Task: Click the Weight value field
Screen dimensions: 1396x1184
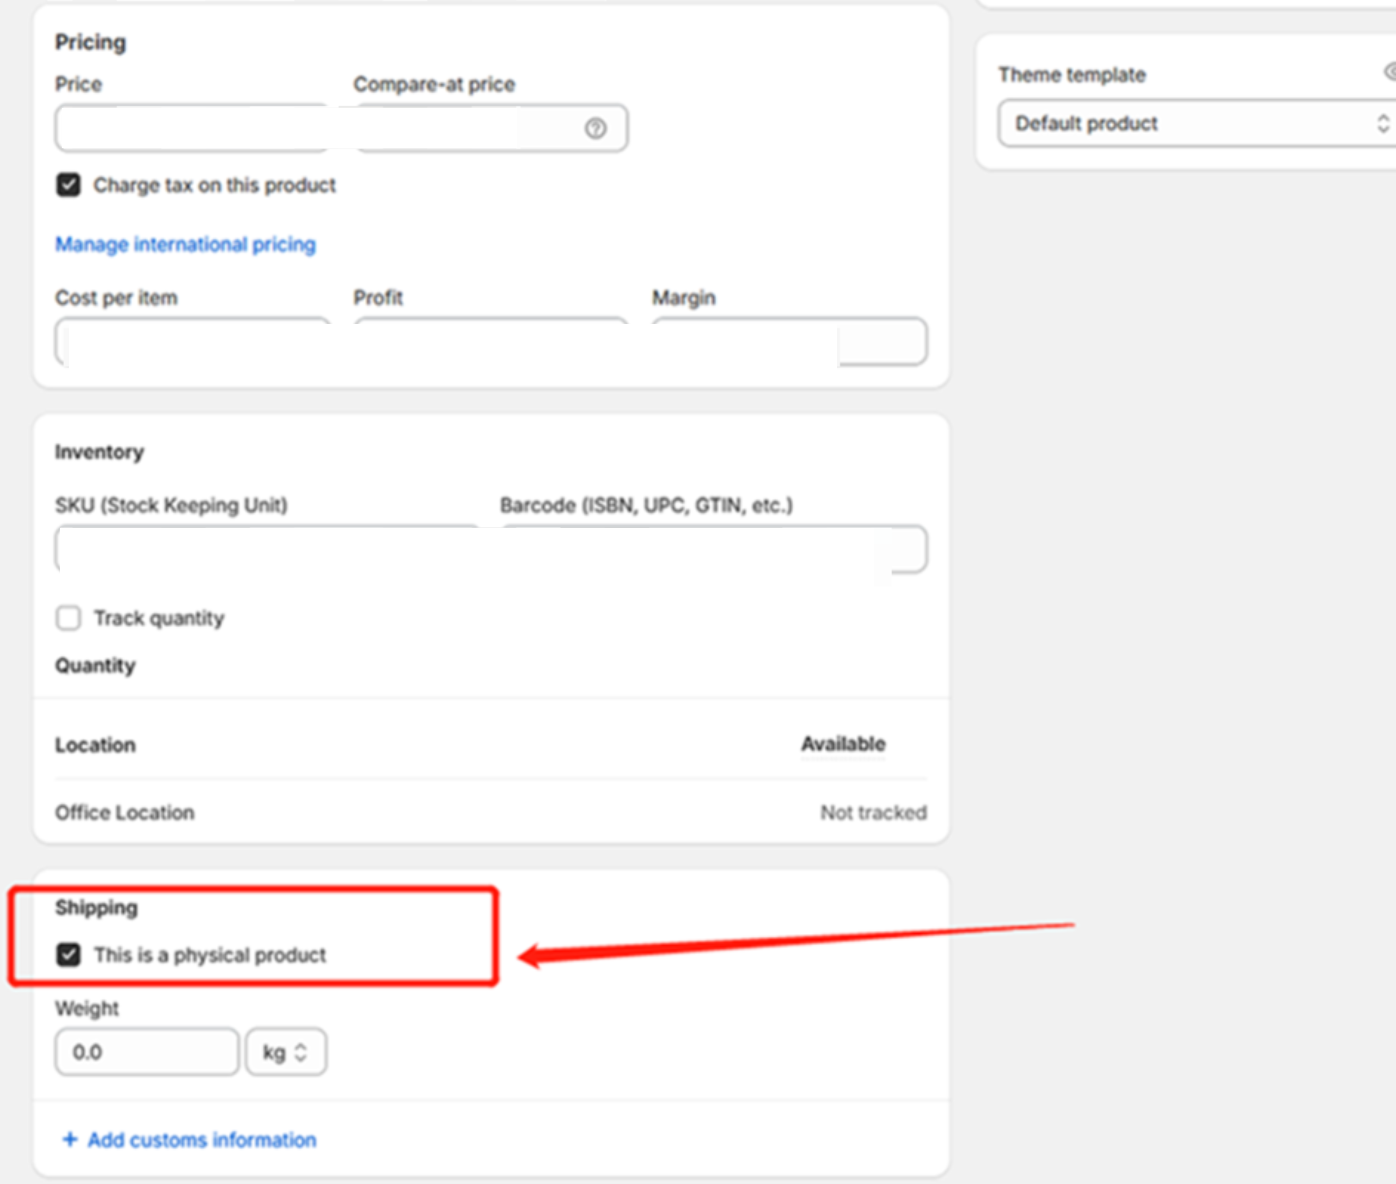Action: coord(147,1052)
